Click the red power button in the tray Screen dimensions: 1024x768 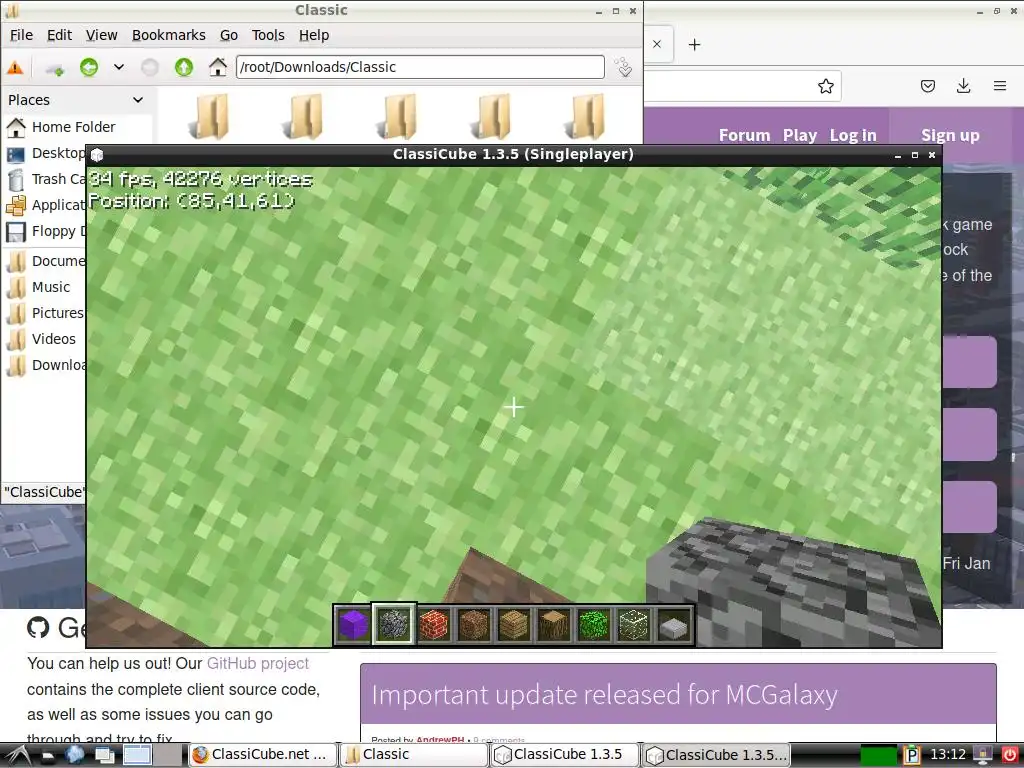click(x=1010, y=755)
